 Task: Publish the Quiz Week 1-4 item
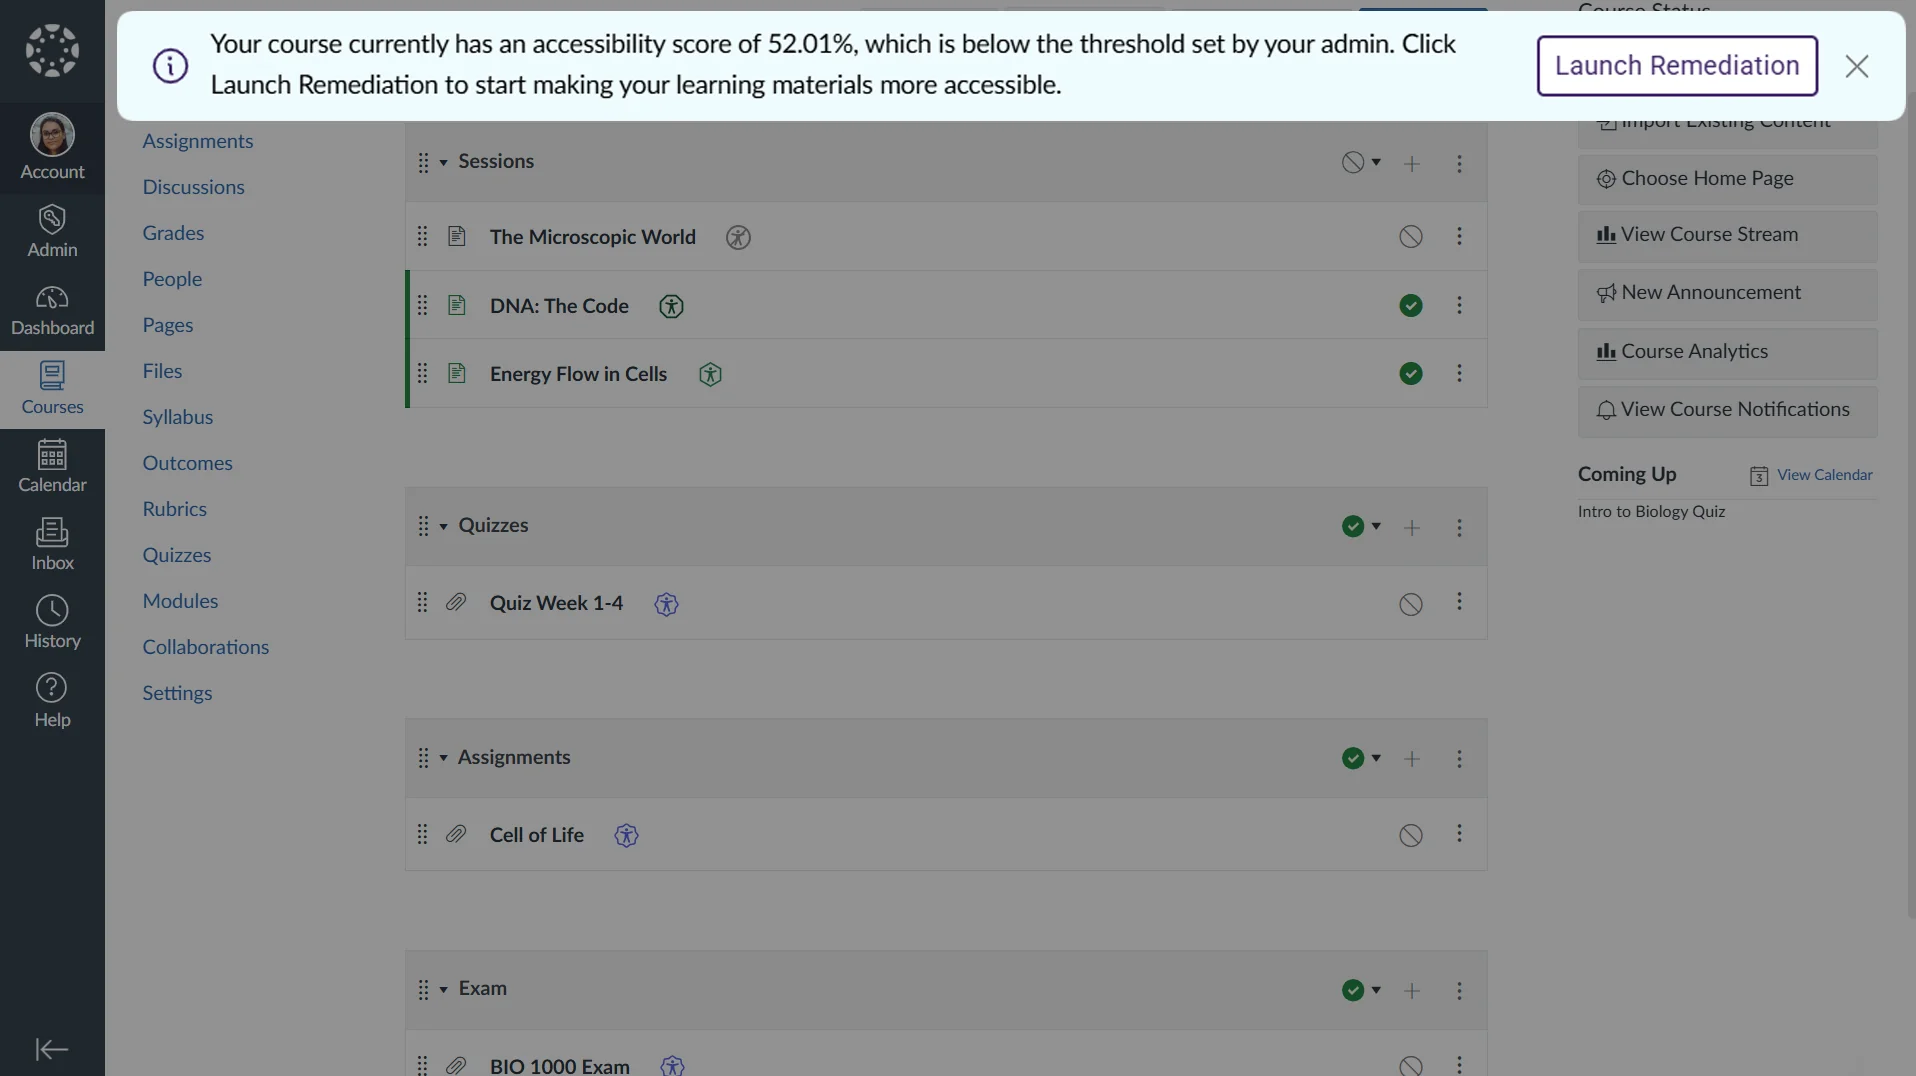coord(1410,604)
